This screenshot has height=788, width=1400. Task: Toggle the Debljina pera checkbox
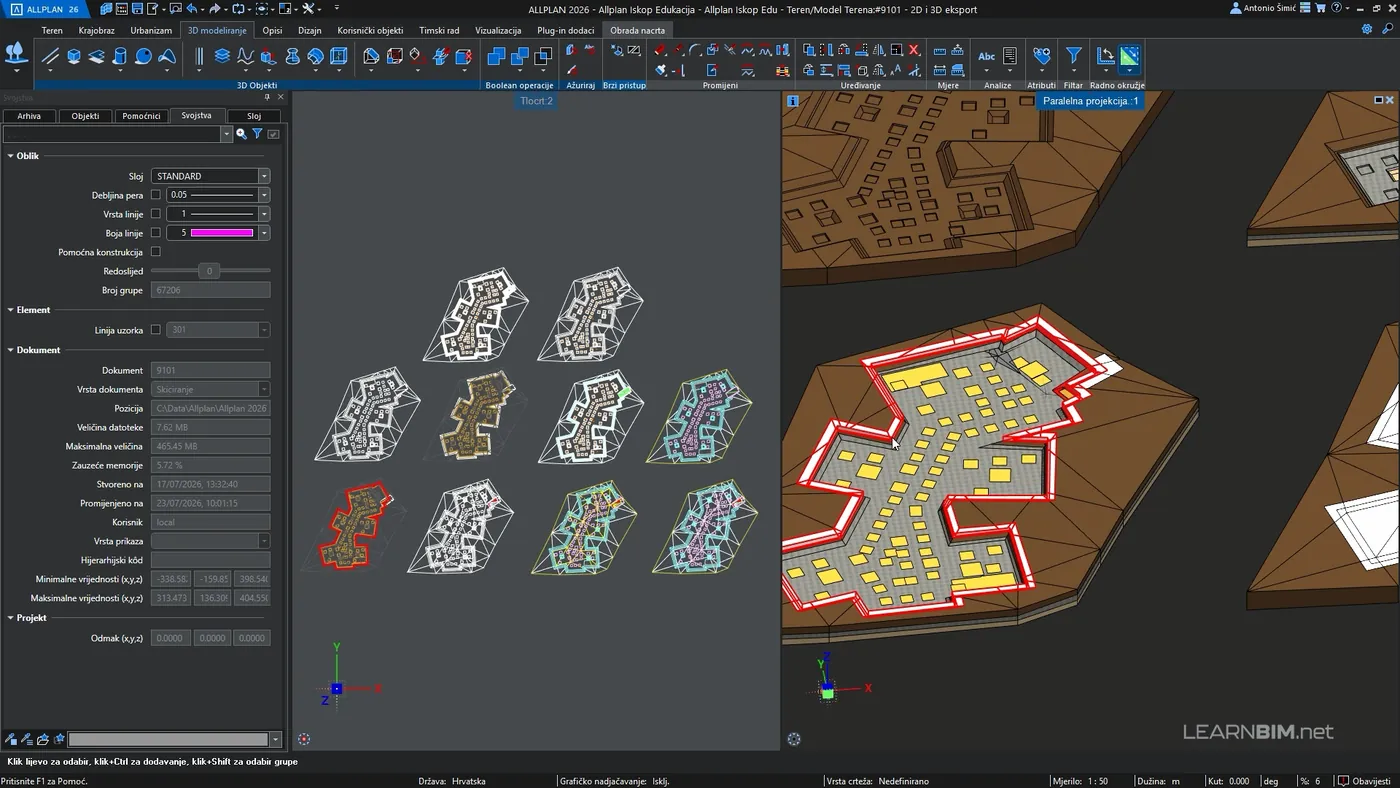click(x=155, y=195)
